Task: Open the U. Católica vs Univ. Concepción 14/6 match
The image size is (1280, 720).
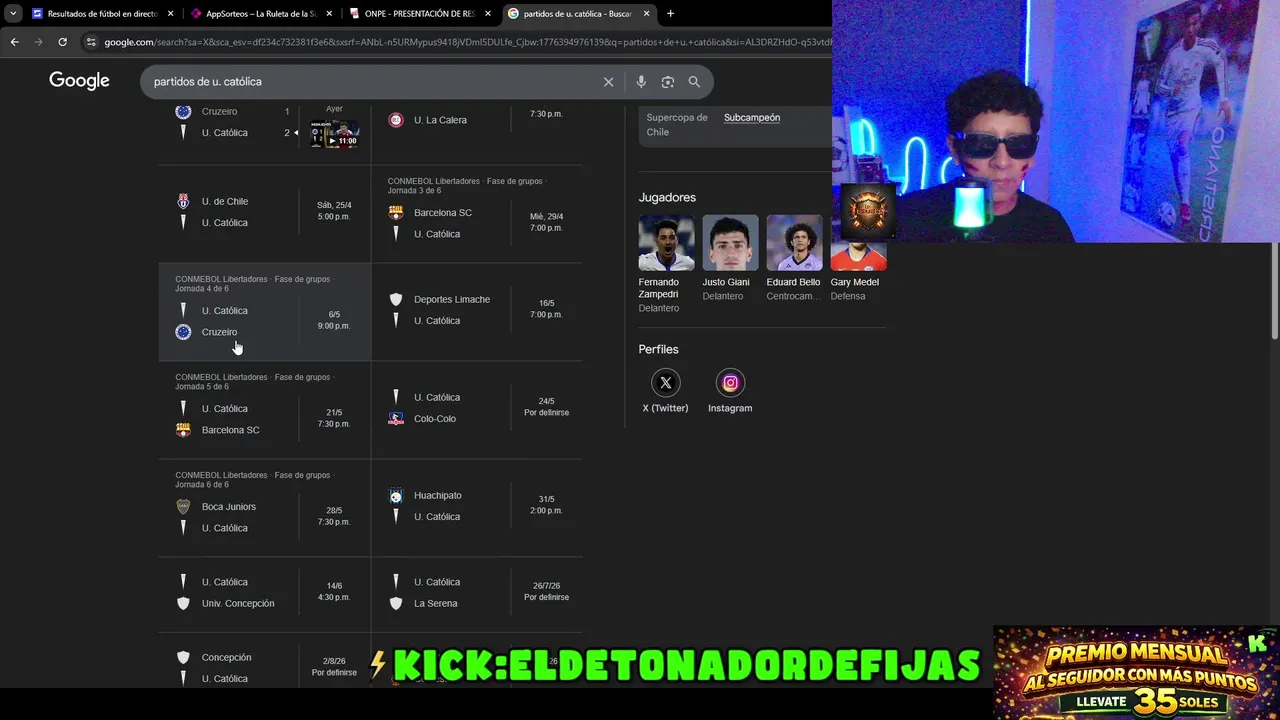Action: 264,593
